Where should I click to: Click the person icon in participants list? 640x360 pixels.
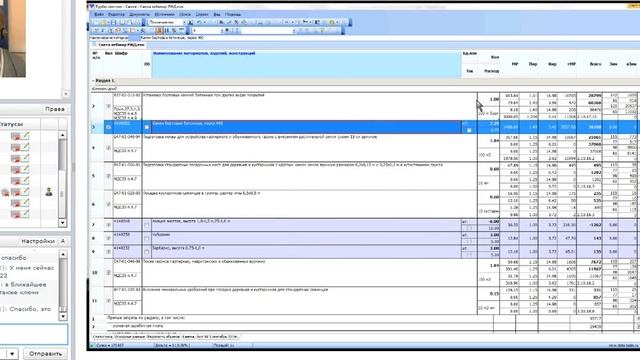tap(49, 191)
